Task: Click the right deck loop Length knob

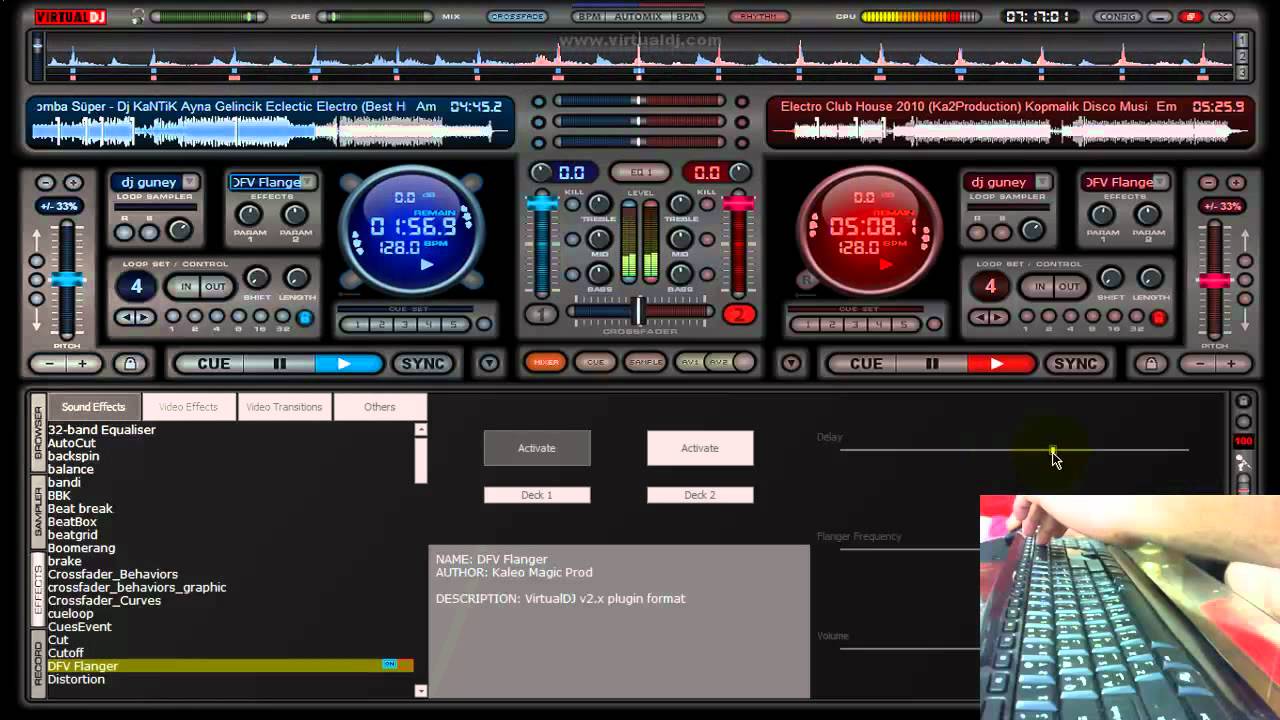Action: click(1151, 278)
